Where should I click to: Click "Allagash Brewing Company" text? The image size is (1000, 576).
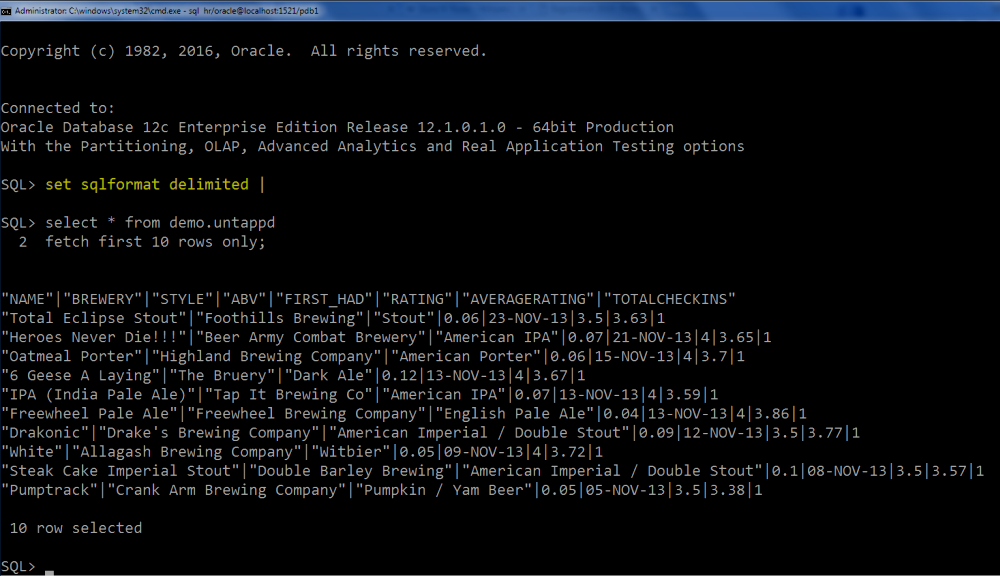(x=187, y=452)
